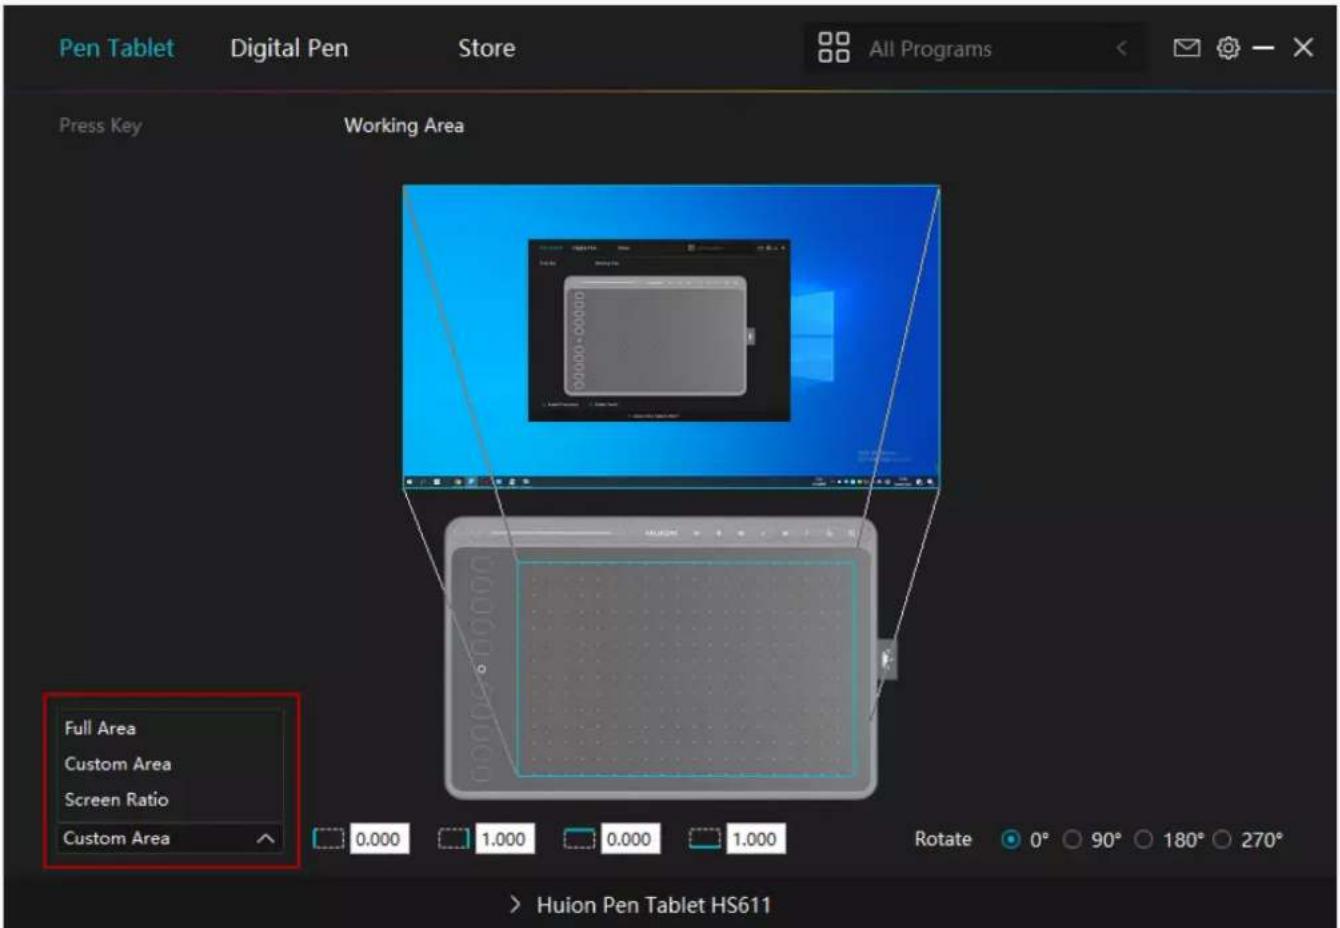The width and height of the screenshot is (1340, 928).
Task: Switch to Digital Pen tab
Action: tap(289, 48)
